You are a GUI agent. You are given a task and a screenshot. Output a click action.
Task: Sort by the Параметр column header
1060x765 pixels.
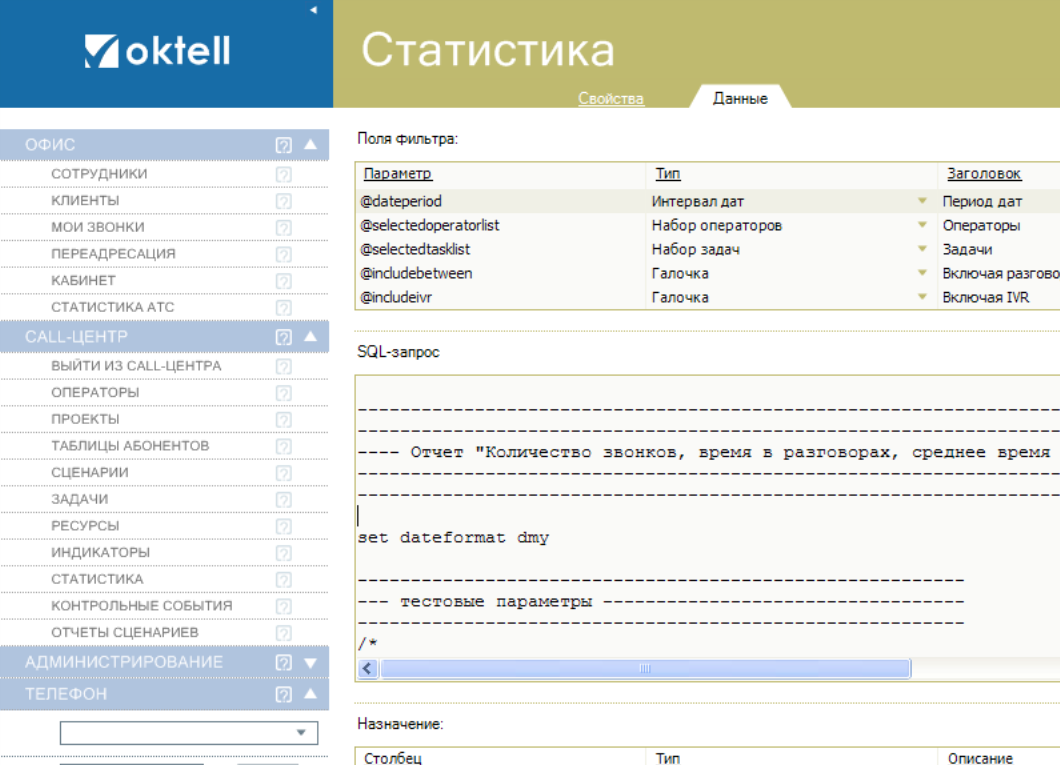397,174
